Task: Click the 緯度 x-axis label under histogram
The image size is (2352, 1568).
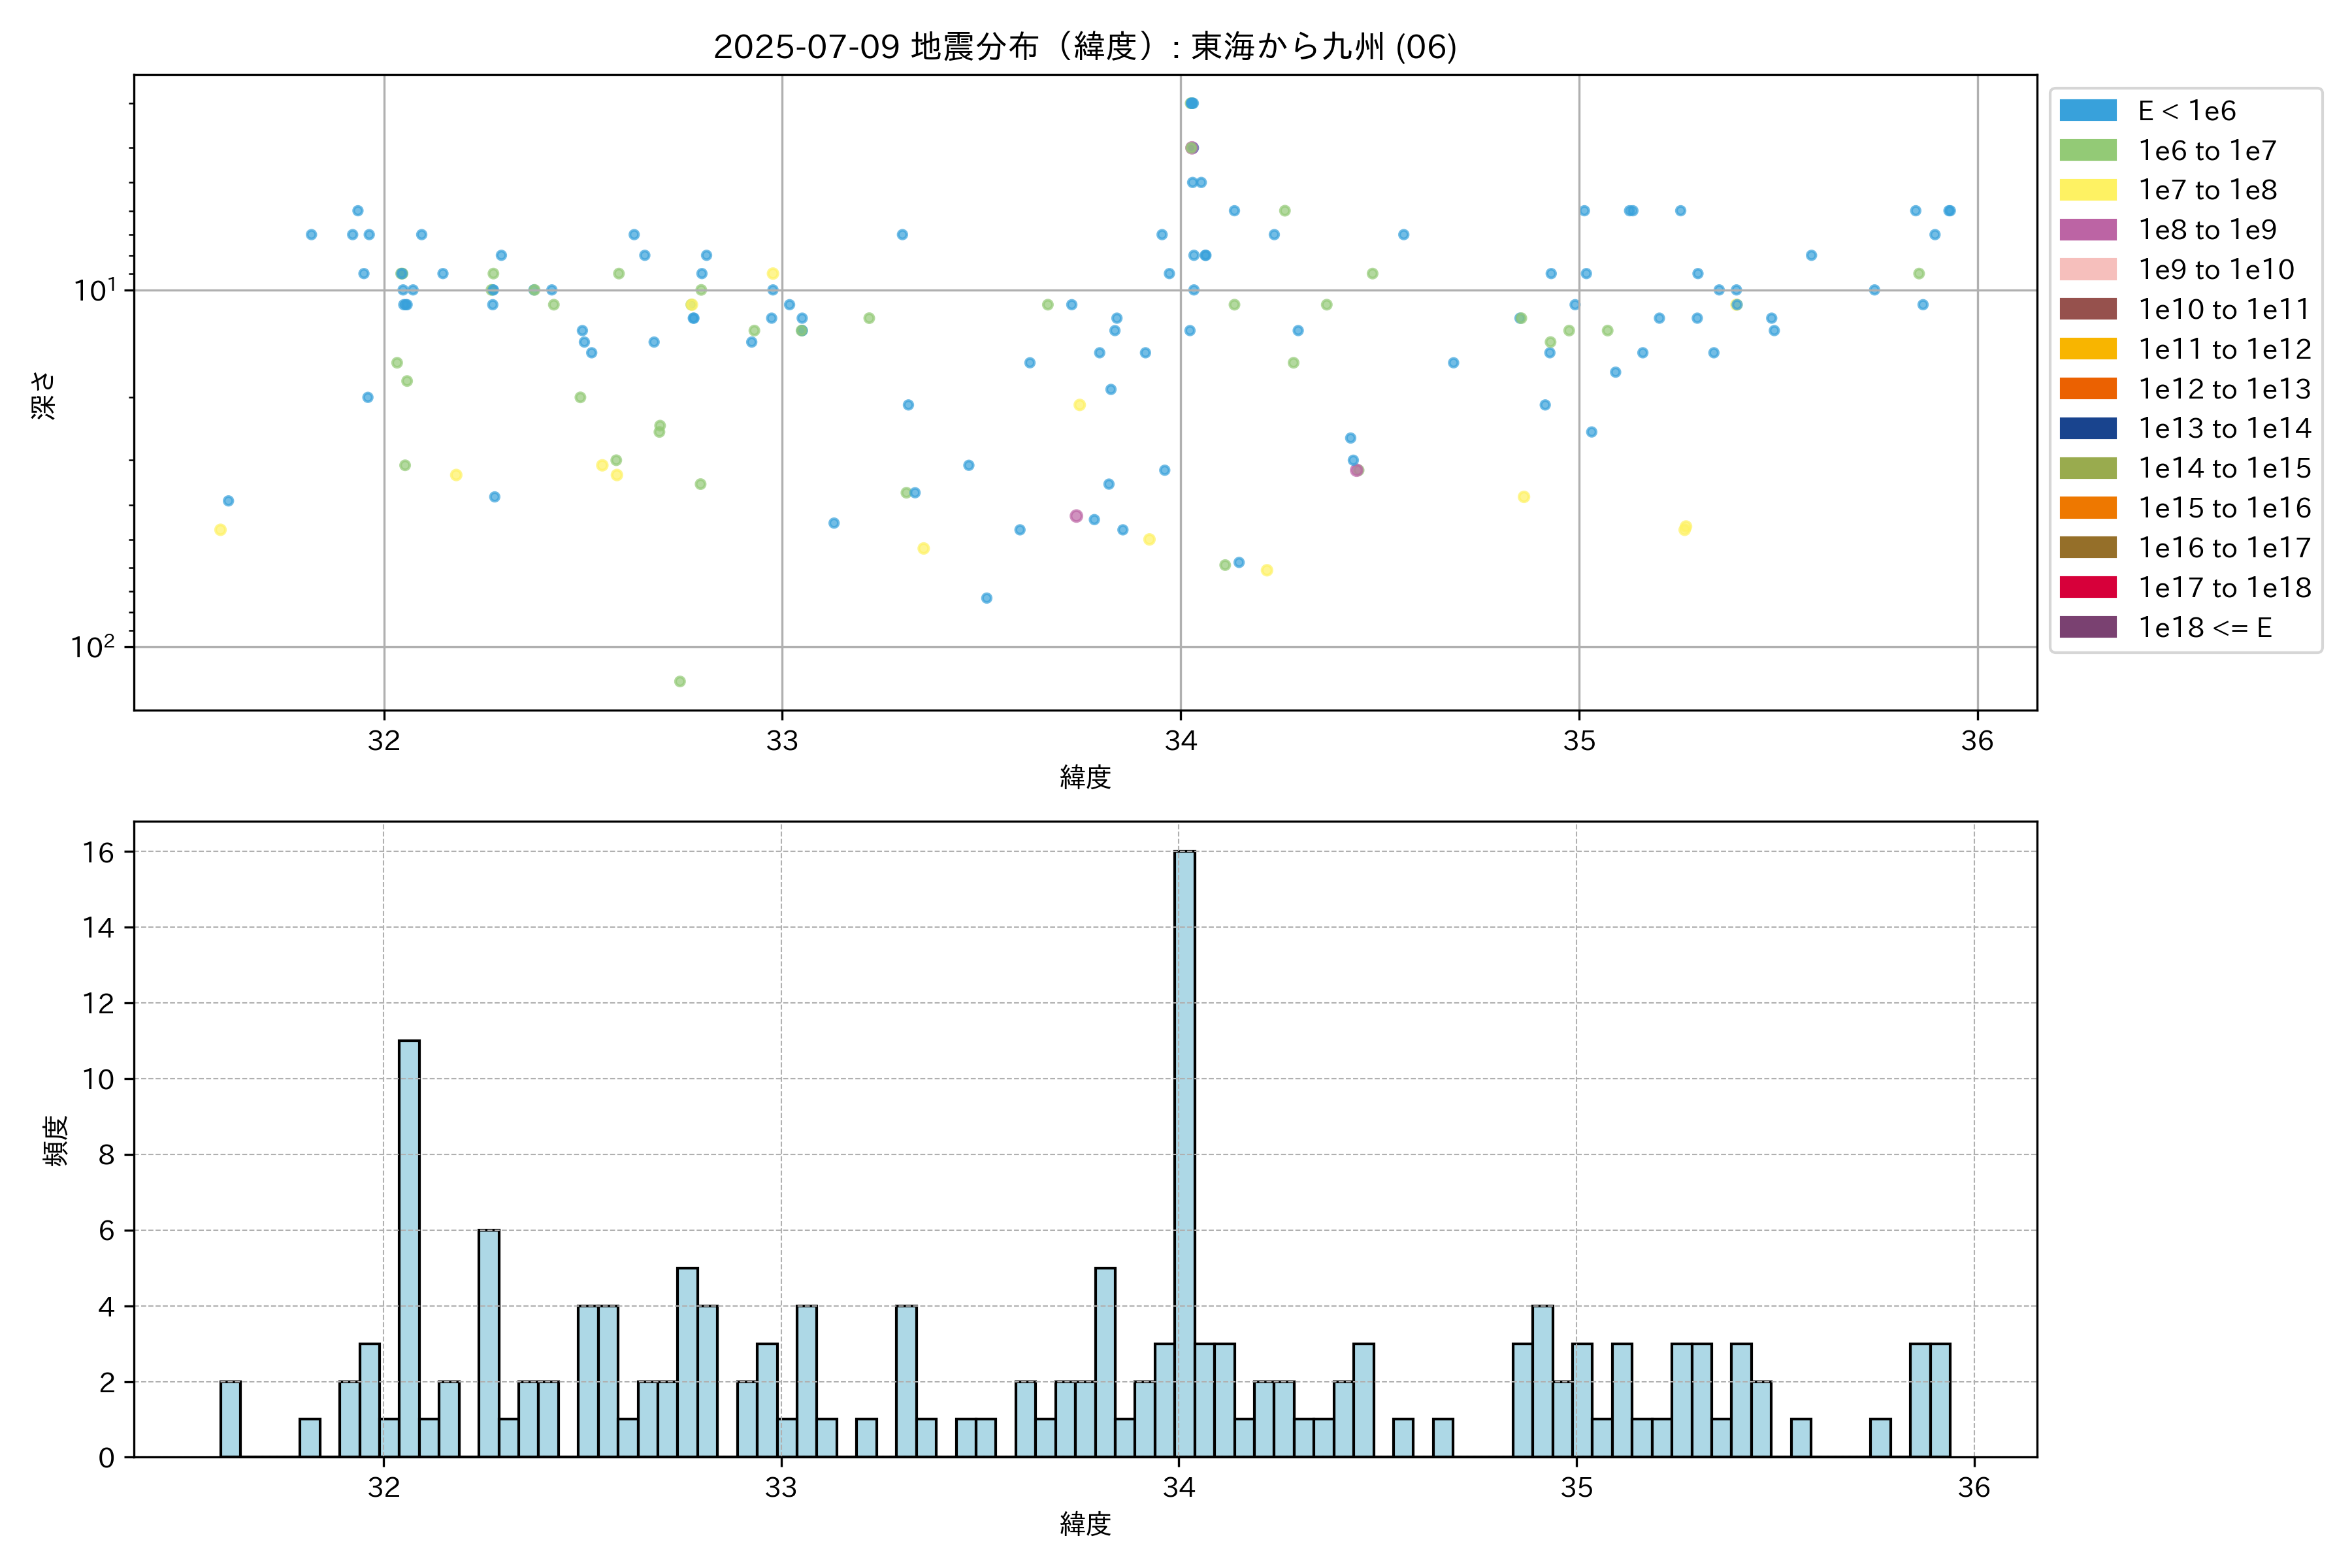Action: pos(1085,1524)
